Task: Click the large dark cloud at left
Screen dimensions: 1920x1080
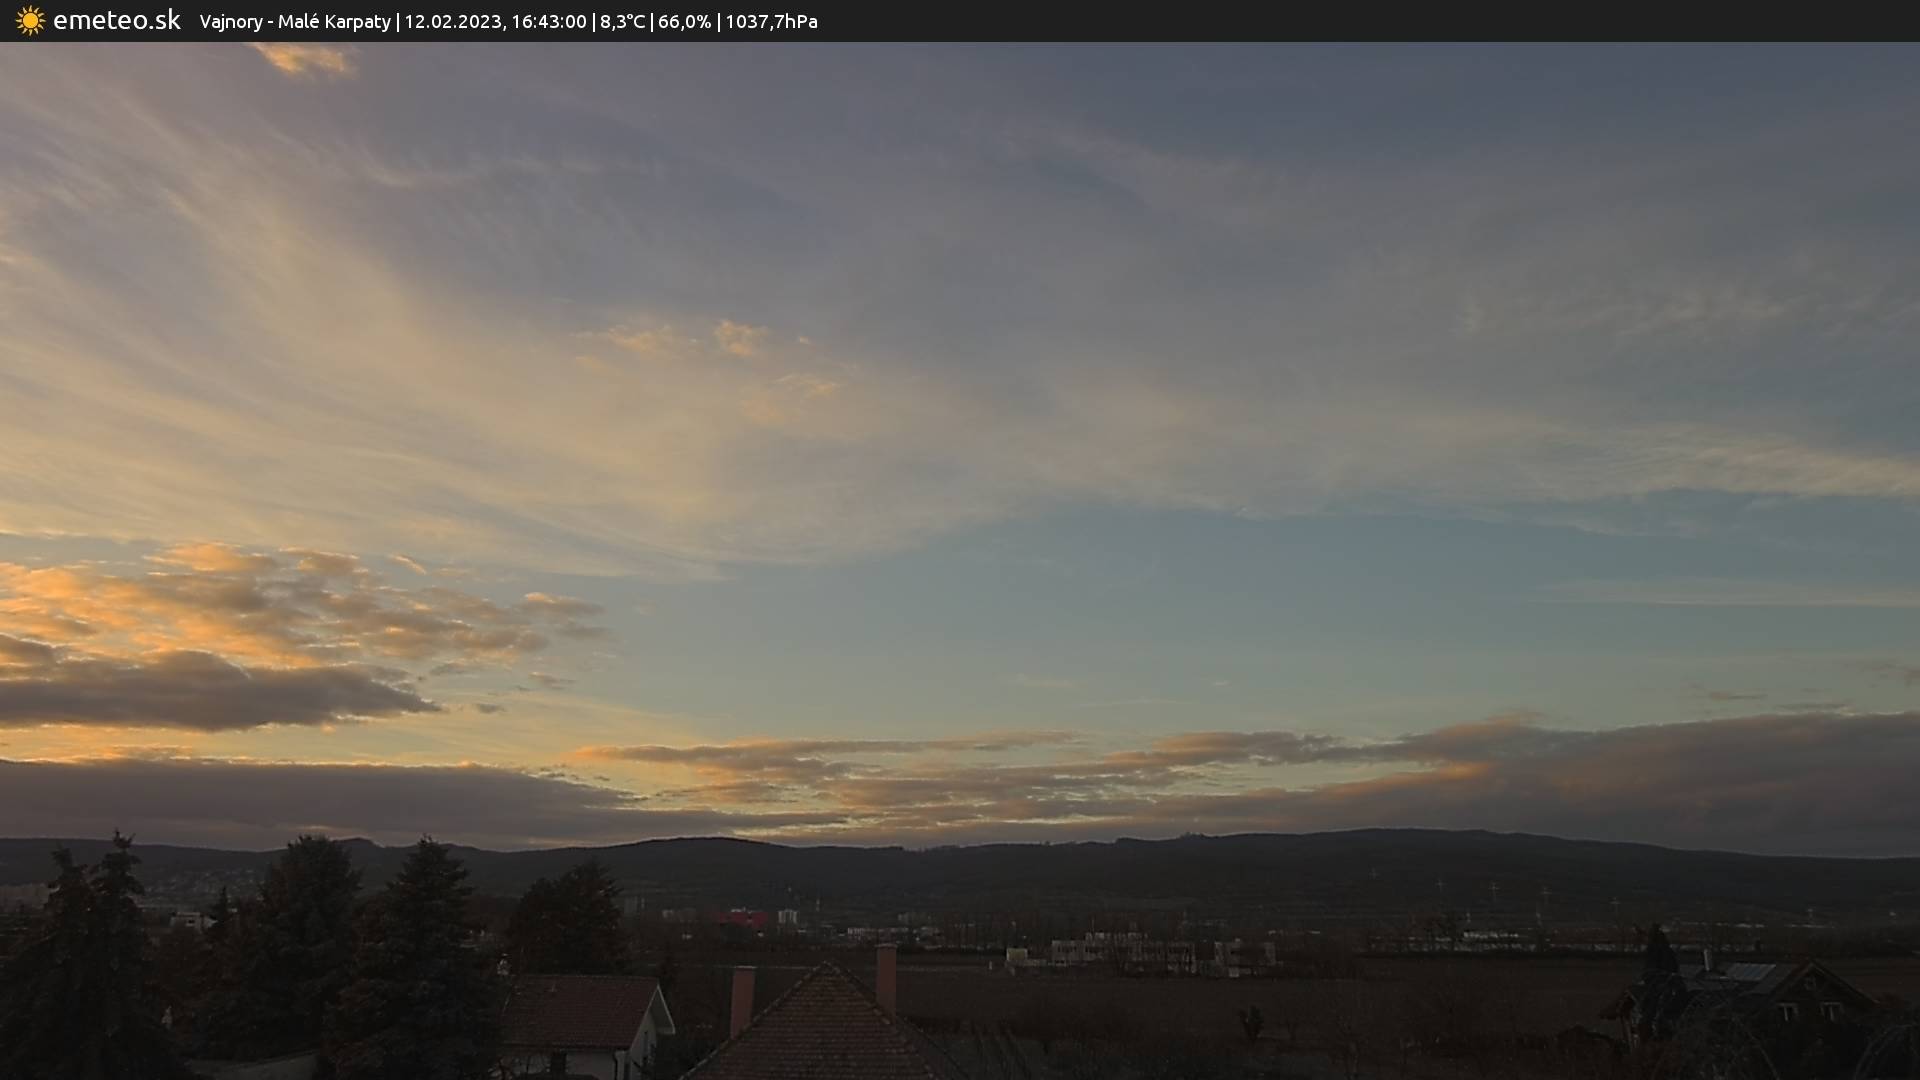Action: coord(200,692)
